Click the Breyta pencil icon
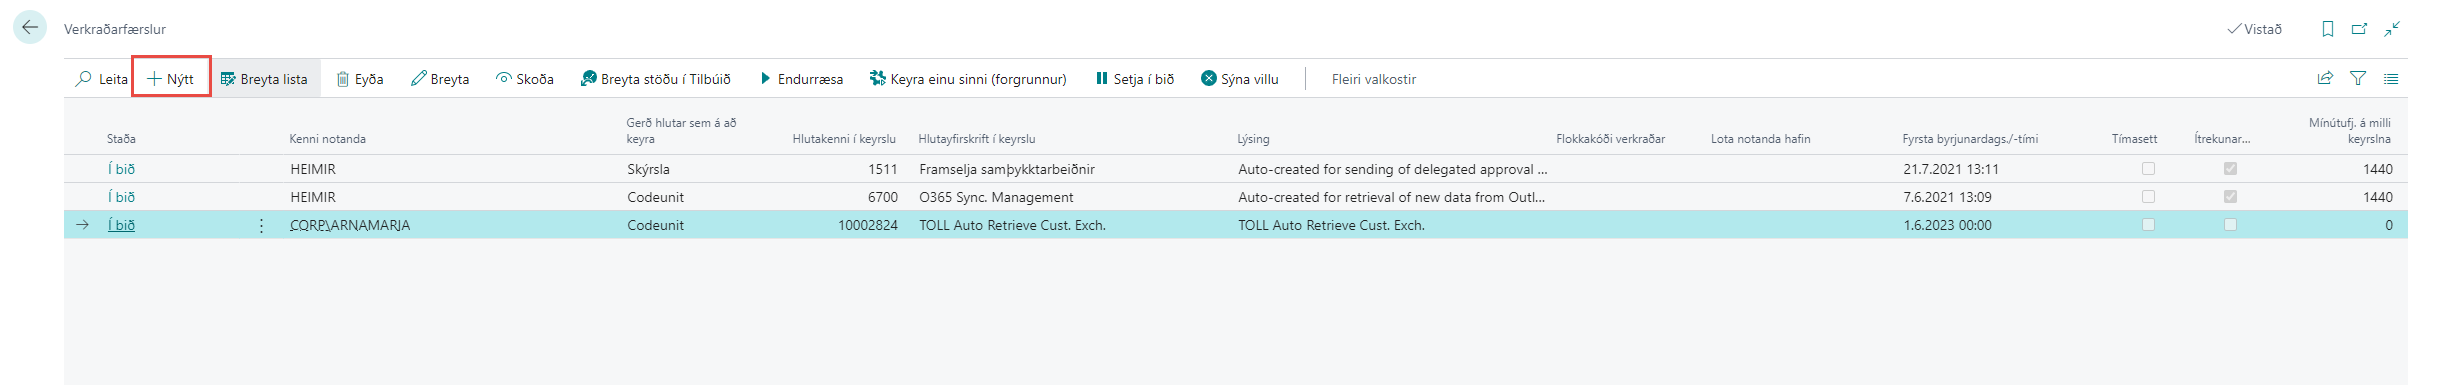This screenshot has height=385, width=2455. point(418,79)
